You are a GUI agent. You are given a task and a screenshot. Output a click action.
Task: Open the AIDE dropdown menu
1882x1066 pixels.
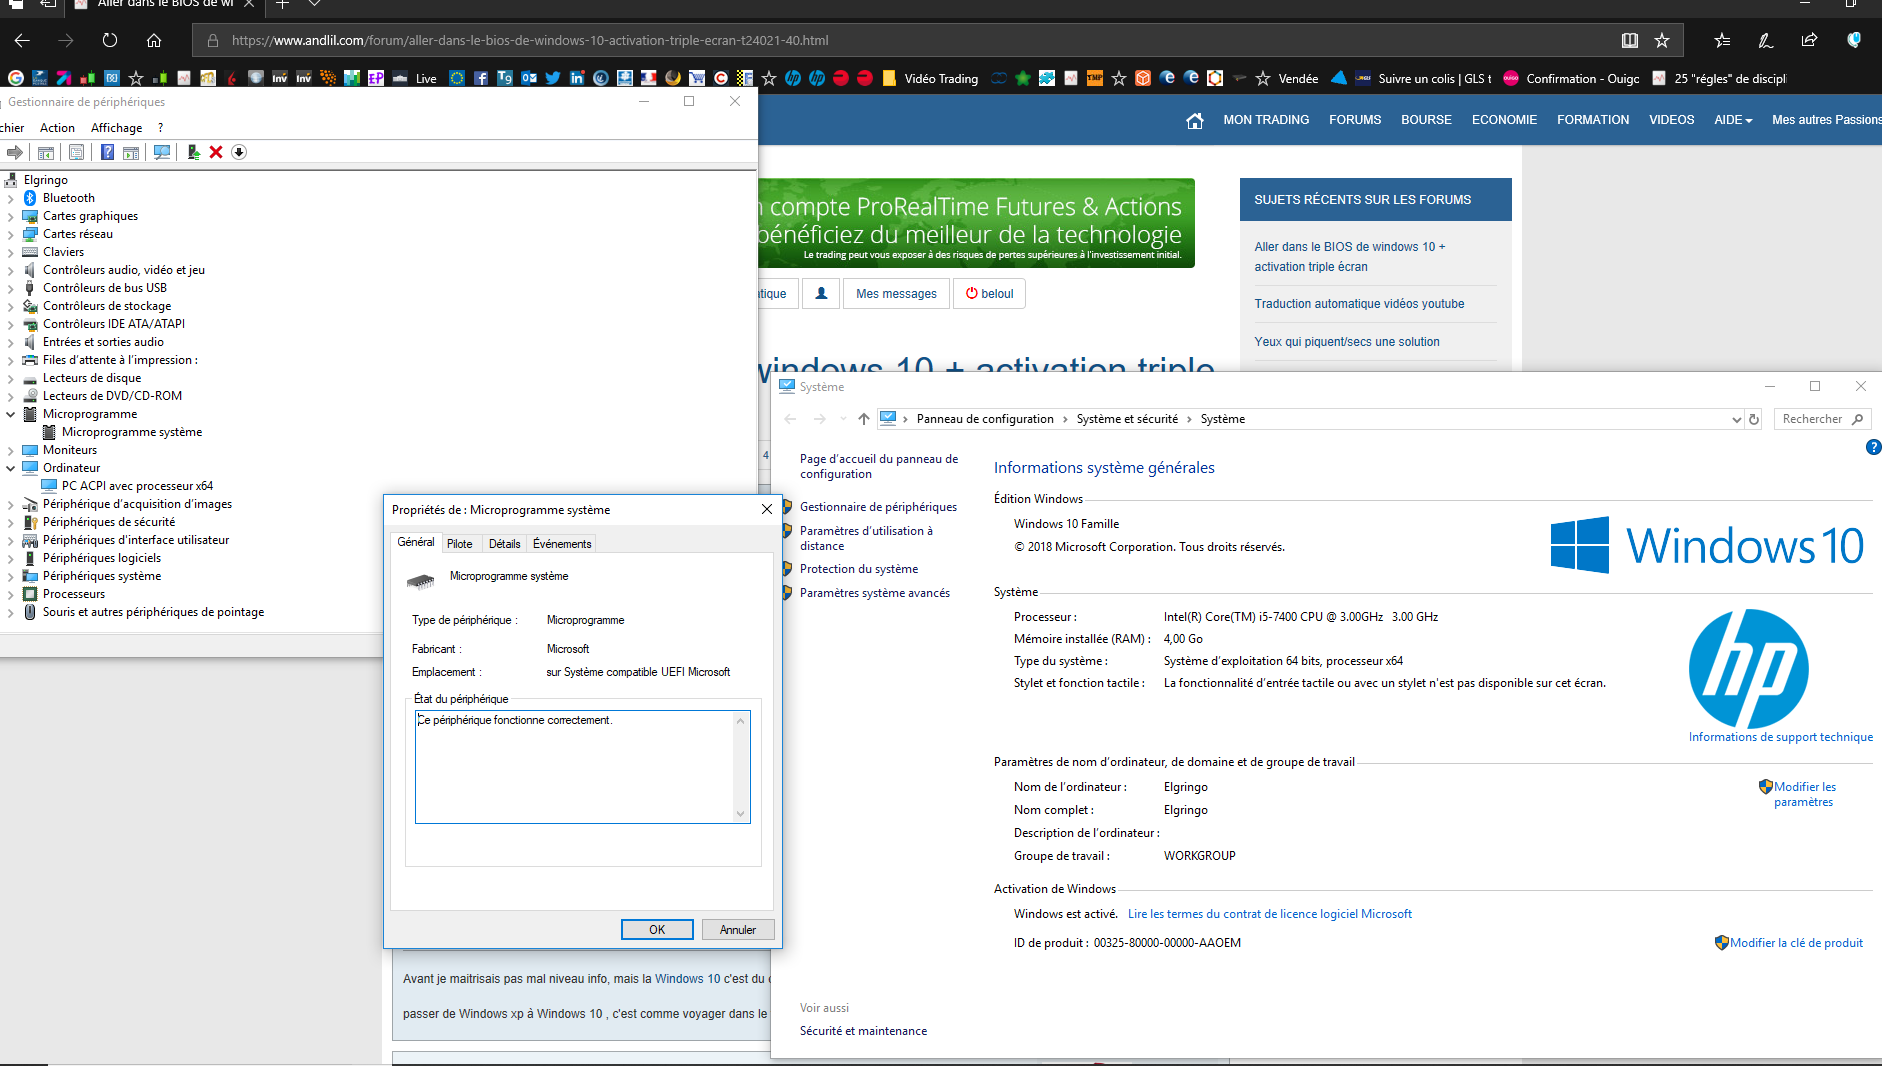(1733, 120)
